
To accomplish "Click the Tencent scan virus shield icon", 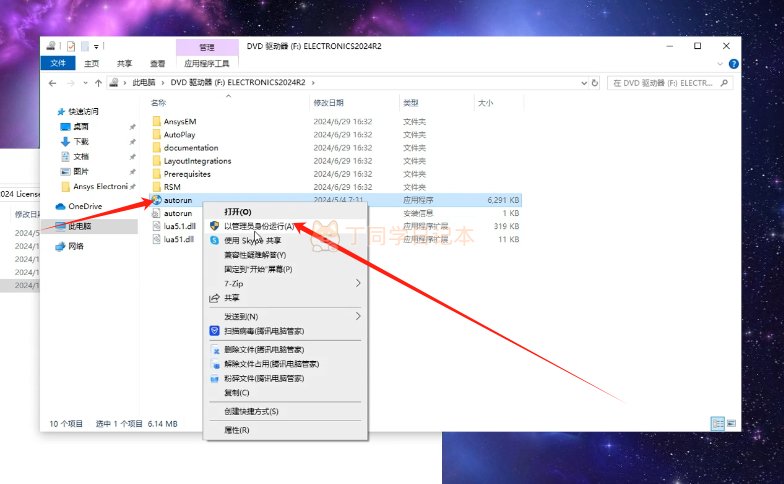I will [214, 331].
